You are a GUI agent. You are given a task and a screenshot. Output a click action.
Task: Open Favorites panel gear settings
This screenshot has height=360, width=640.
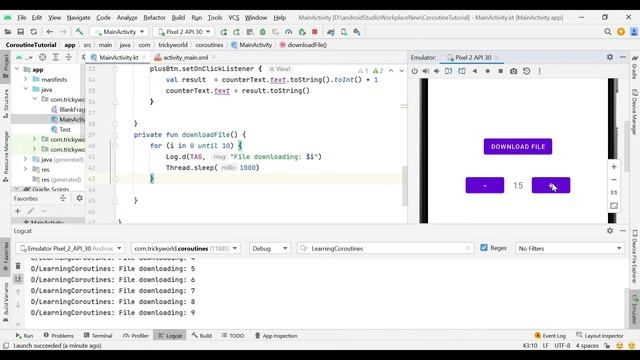[80, 198]
